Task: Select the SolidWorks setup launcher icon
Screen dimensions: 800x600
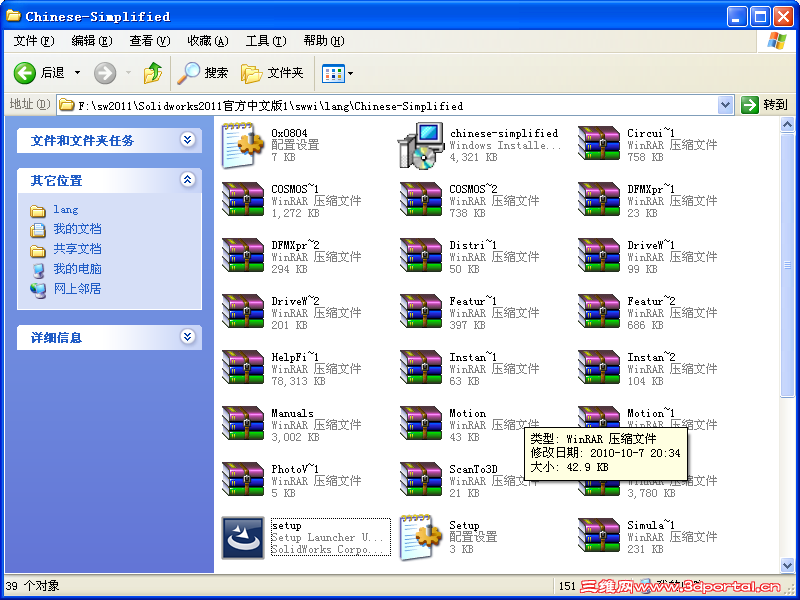Action: click(243, 538)
